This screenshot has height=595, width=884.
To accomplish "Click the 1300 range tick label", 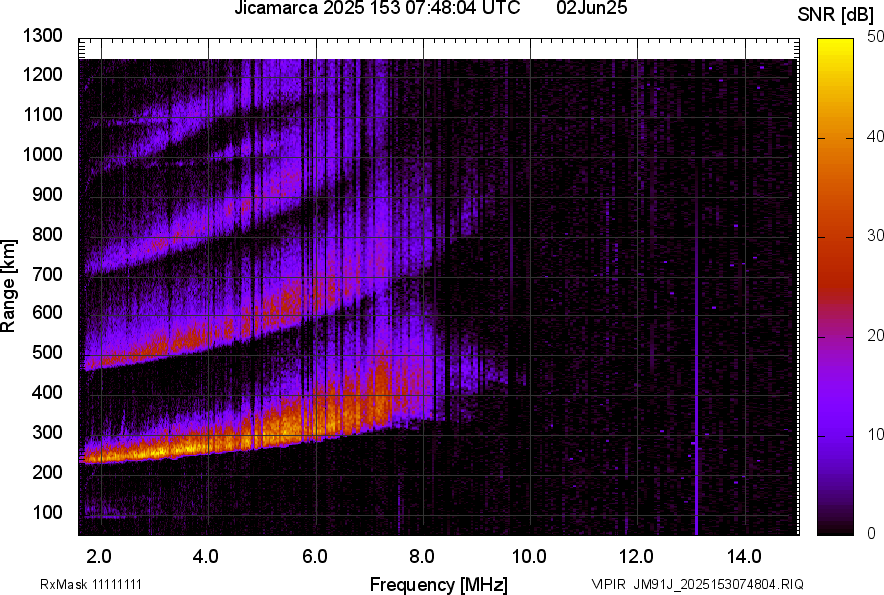I will click(x=43, y=36).
